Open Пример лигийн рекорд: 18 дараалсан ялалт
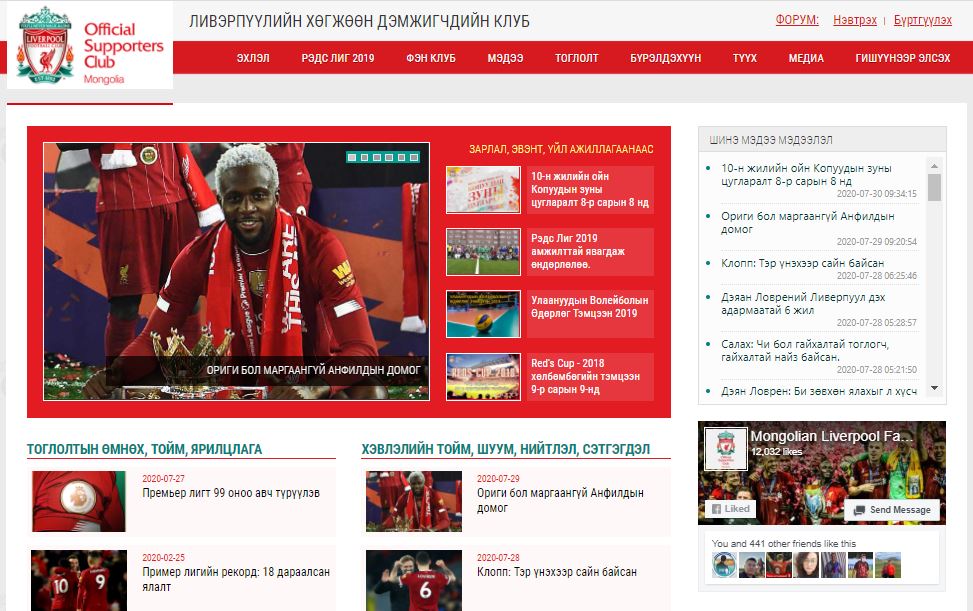The height and width of the screenshot is (611, 973). coord(236,579)
